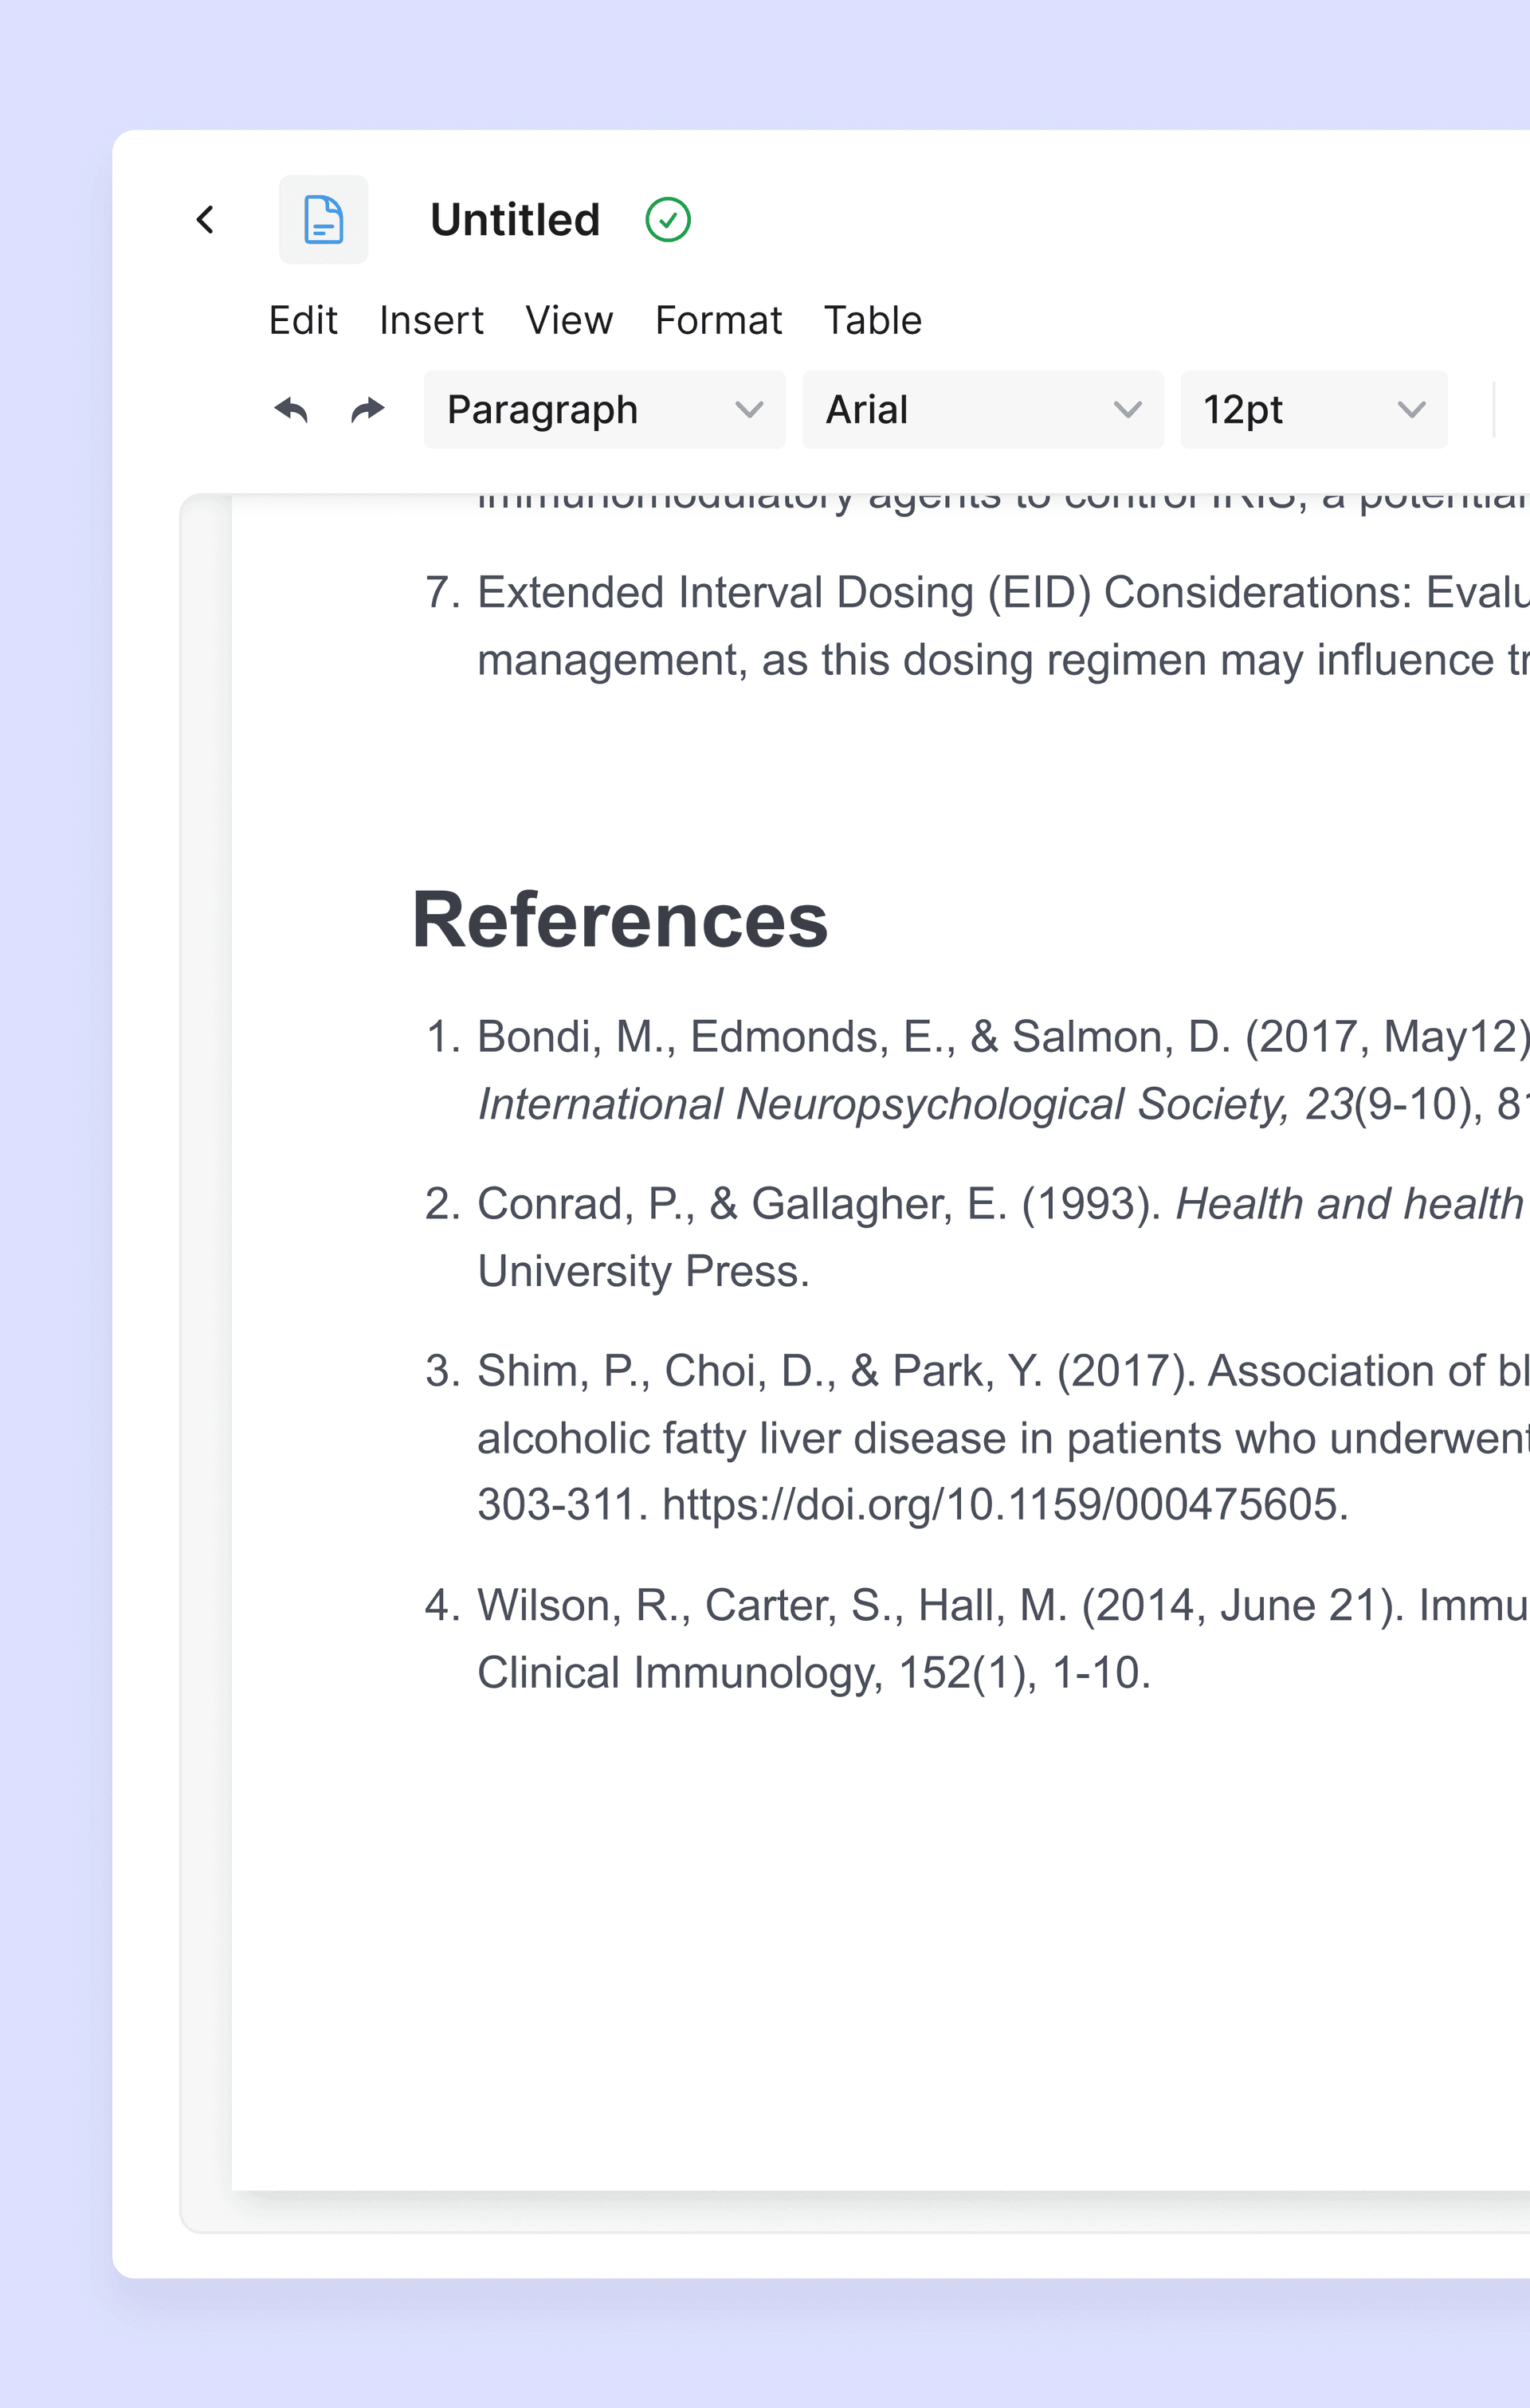Click the green saved checkmark icon
Viewport: 1530px width, 2408px height.
(x=667, y=220)
